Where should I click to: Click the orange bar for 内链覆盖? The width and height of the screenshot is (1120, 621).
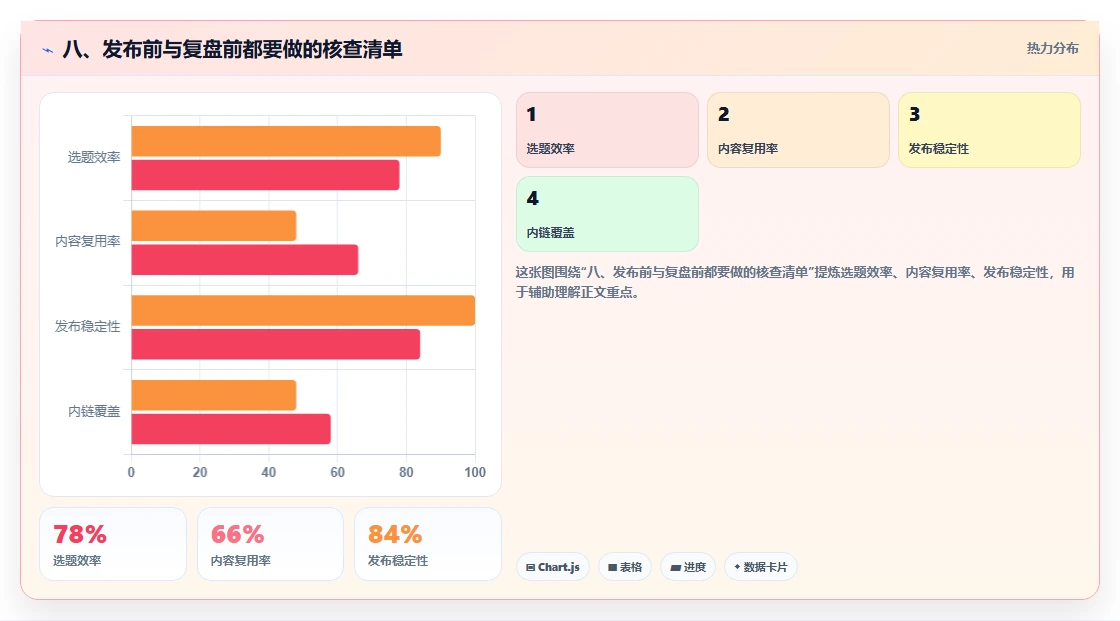pyautogui.click(x=214, y=395)
